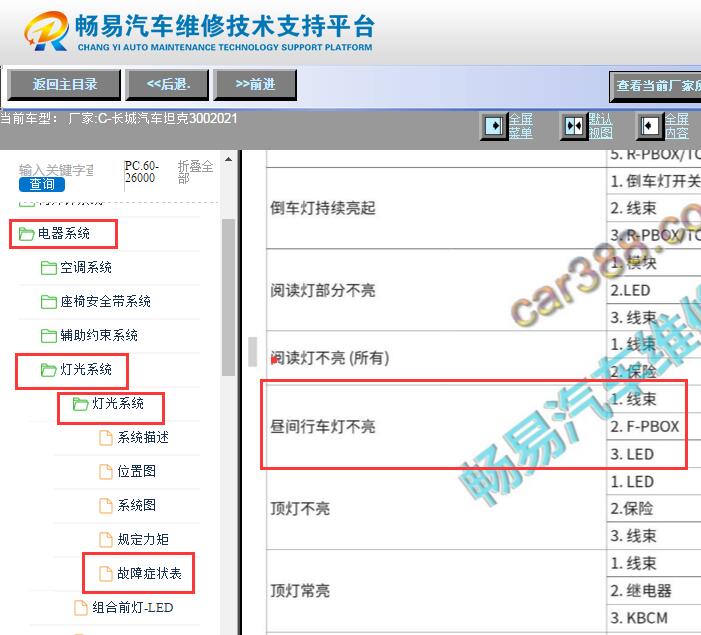
Task: Open the 组合前灯-LED page
Action: [x=132, y=607]
